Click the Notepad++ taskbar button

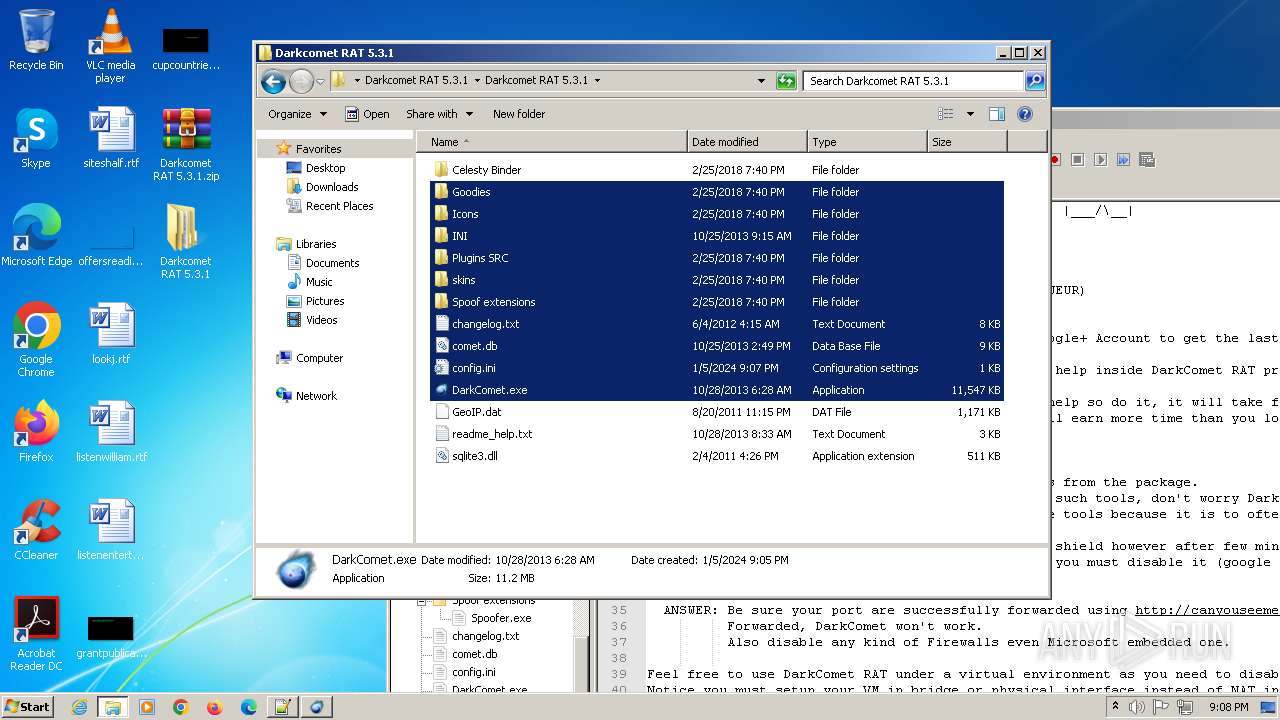pyautogui.click(x=283, y=707)
